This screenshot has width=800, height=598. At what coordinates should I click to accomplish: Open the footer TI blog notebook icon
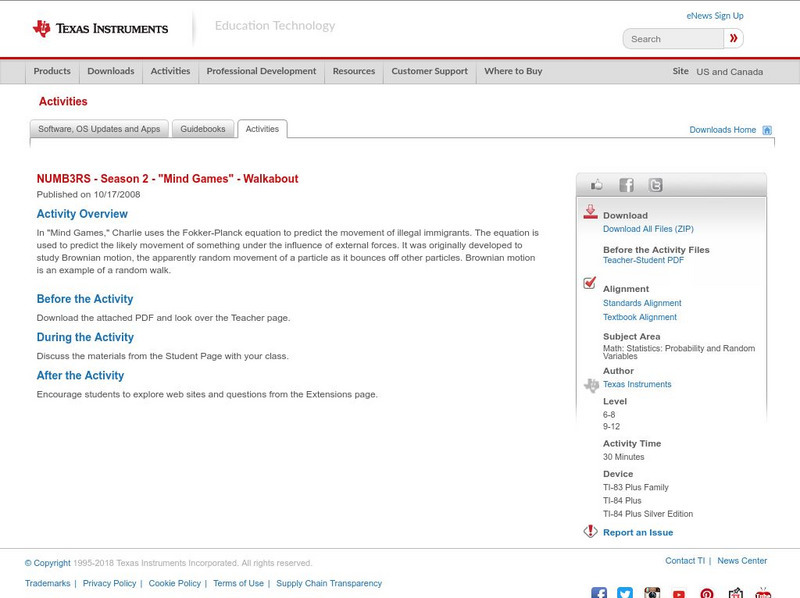coord(736,593)
